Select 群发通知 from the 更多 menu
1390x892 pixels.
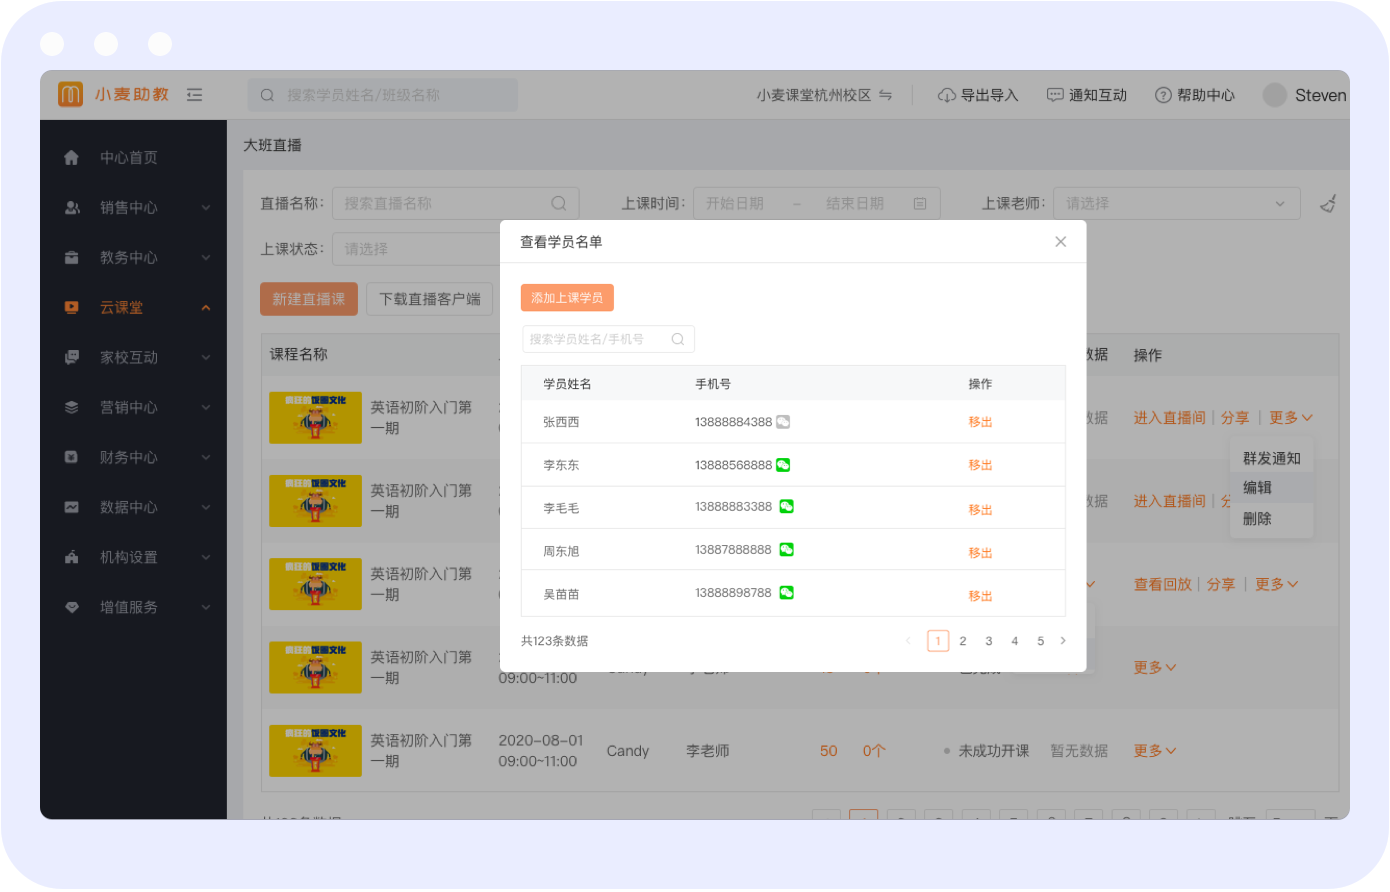(1272, 458)
